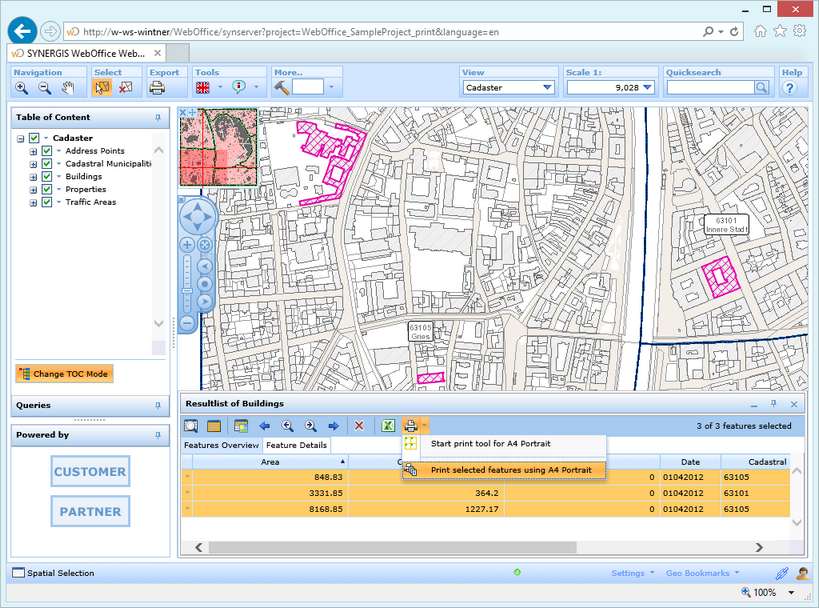Click the Quicksearch input field
This screenshot has height=608, width=819.
click(709, 88)
